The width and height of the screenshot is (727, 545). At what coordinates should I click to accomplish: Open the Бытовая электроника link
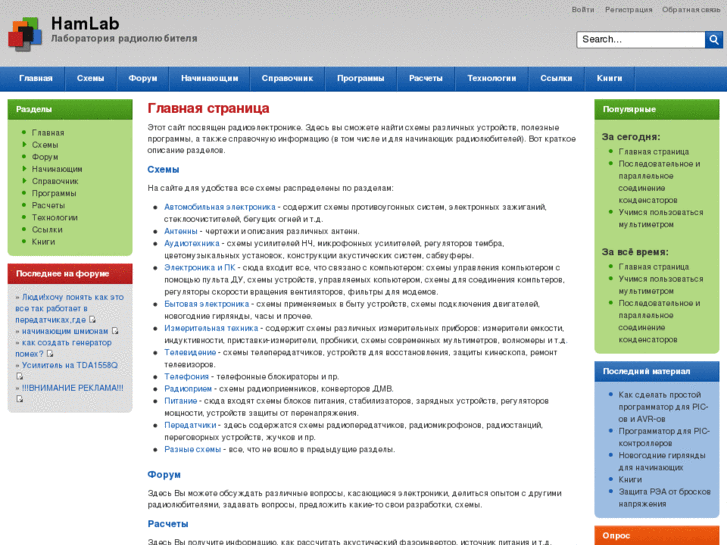[207, 304]
